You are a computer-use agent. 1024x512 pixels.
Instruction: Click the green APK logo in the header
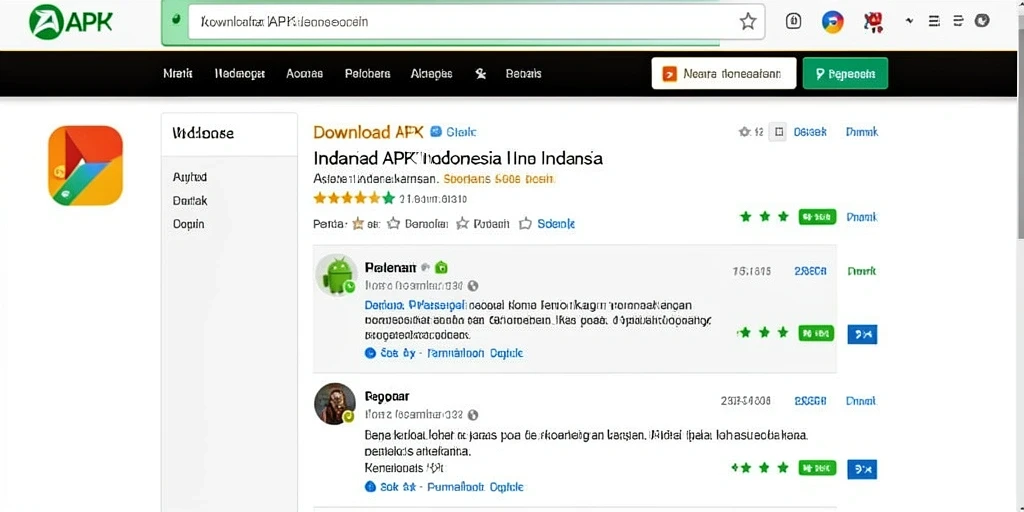[x=71, y=22]
